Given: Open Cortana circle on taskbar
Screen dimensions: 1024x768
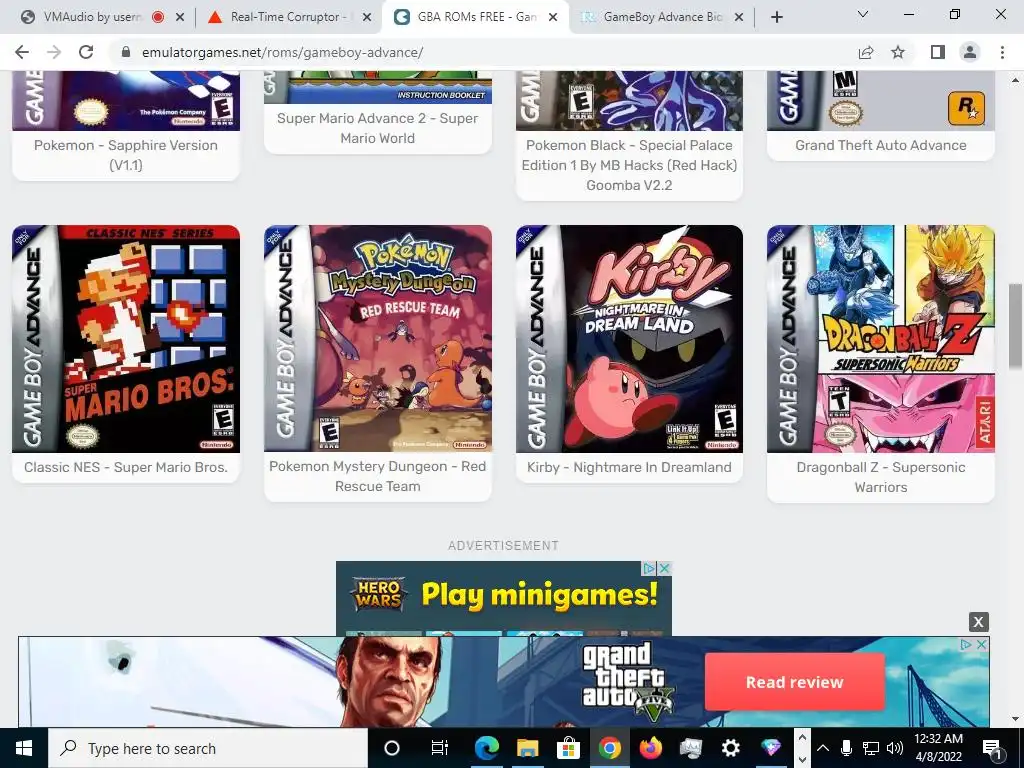Looking at the screenshot, I should click(x=392, y=748).
